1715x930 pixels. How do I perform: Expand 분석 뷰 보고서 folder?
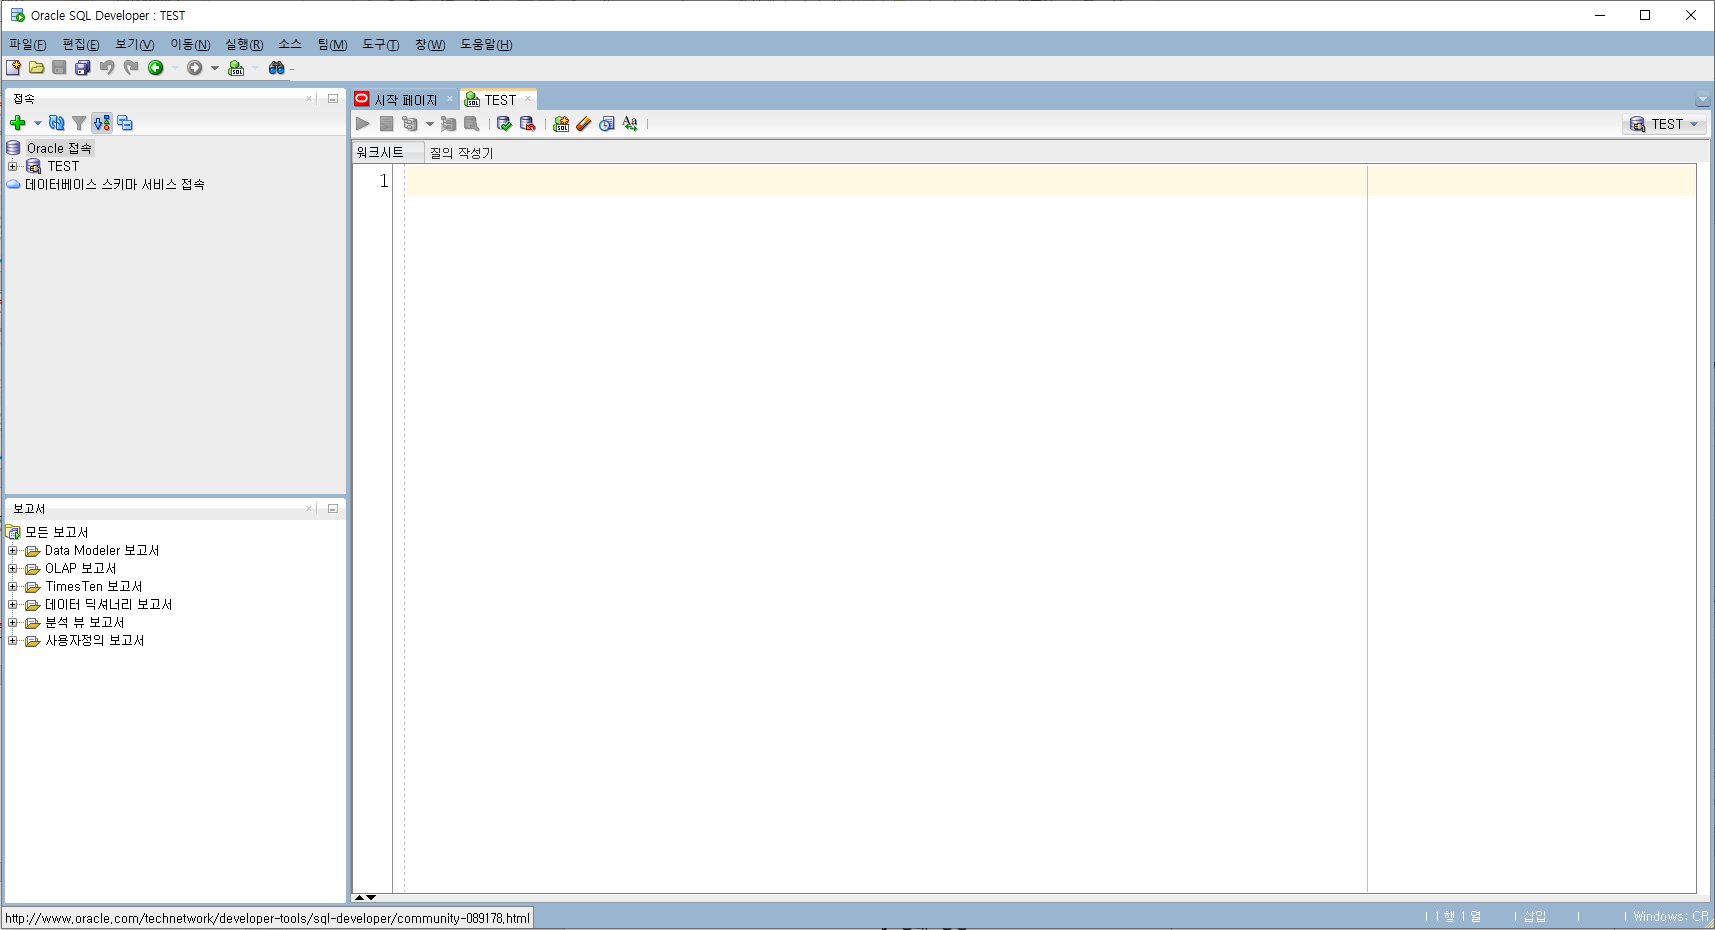point(13,622)
